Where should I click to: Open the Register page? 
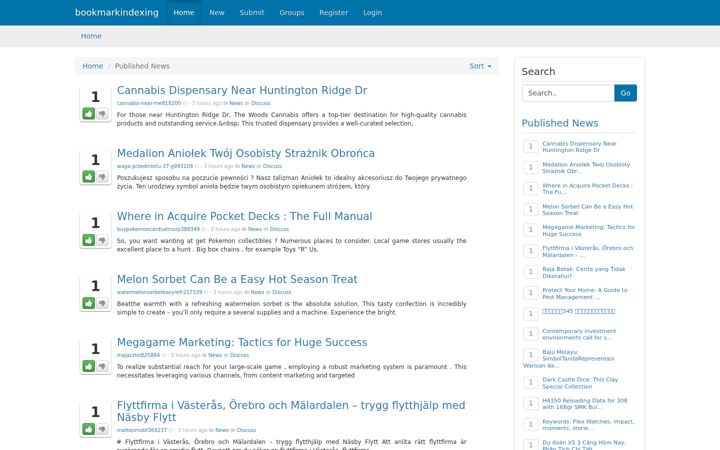click(333, 12)
